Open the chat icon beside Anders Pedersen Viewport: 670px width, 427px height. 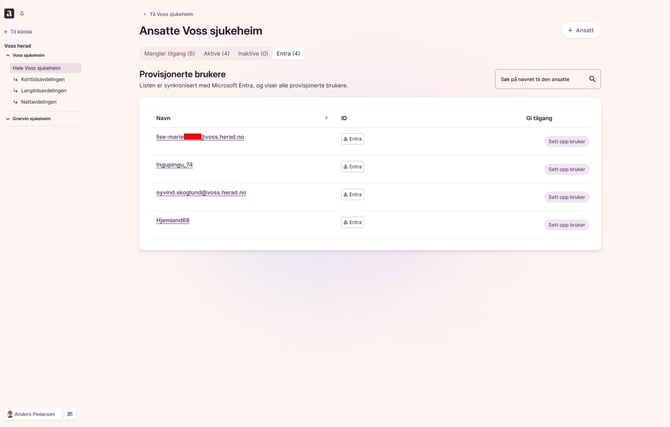[x=70, y=414]
